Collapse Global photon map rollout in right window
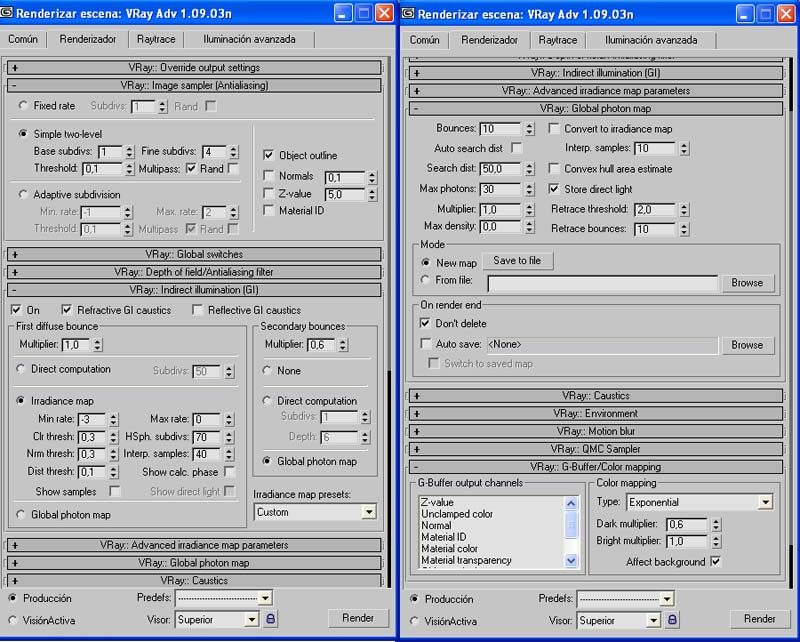Viewport: 800px width, 642px height. (x=595, y=108)
